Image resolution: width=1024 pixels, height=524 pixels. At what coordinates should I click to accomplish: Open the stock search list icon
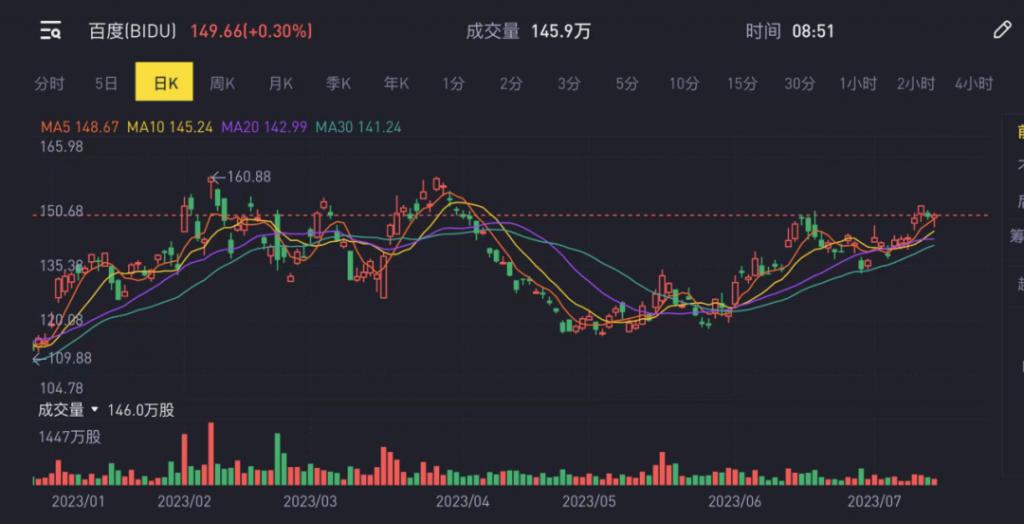tap(50, 31)
